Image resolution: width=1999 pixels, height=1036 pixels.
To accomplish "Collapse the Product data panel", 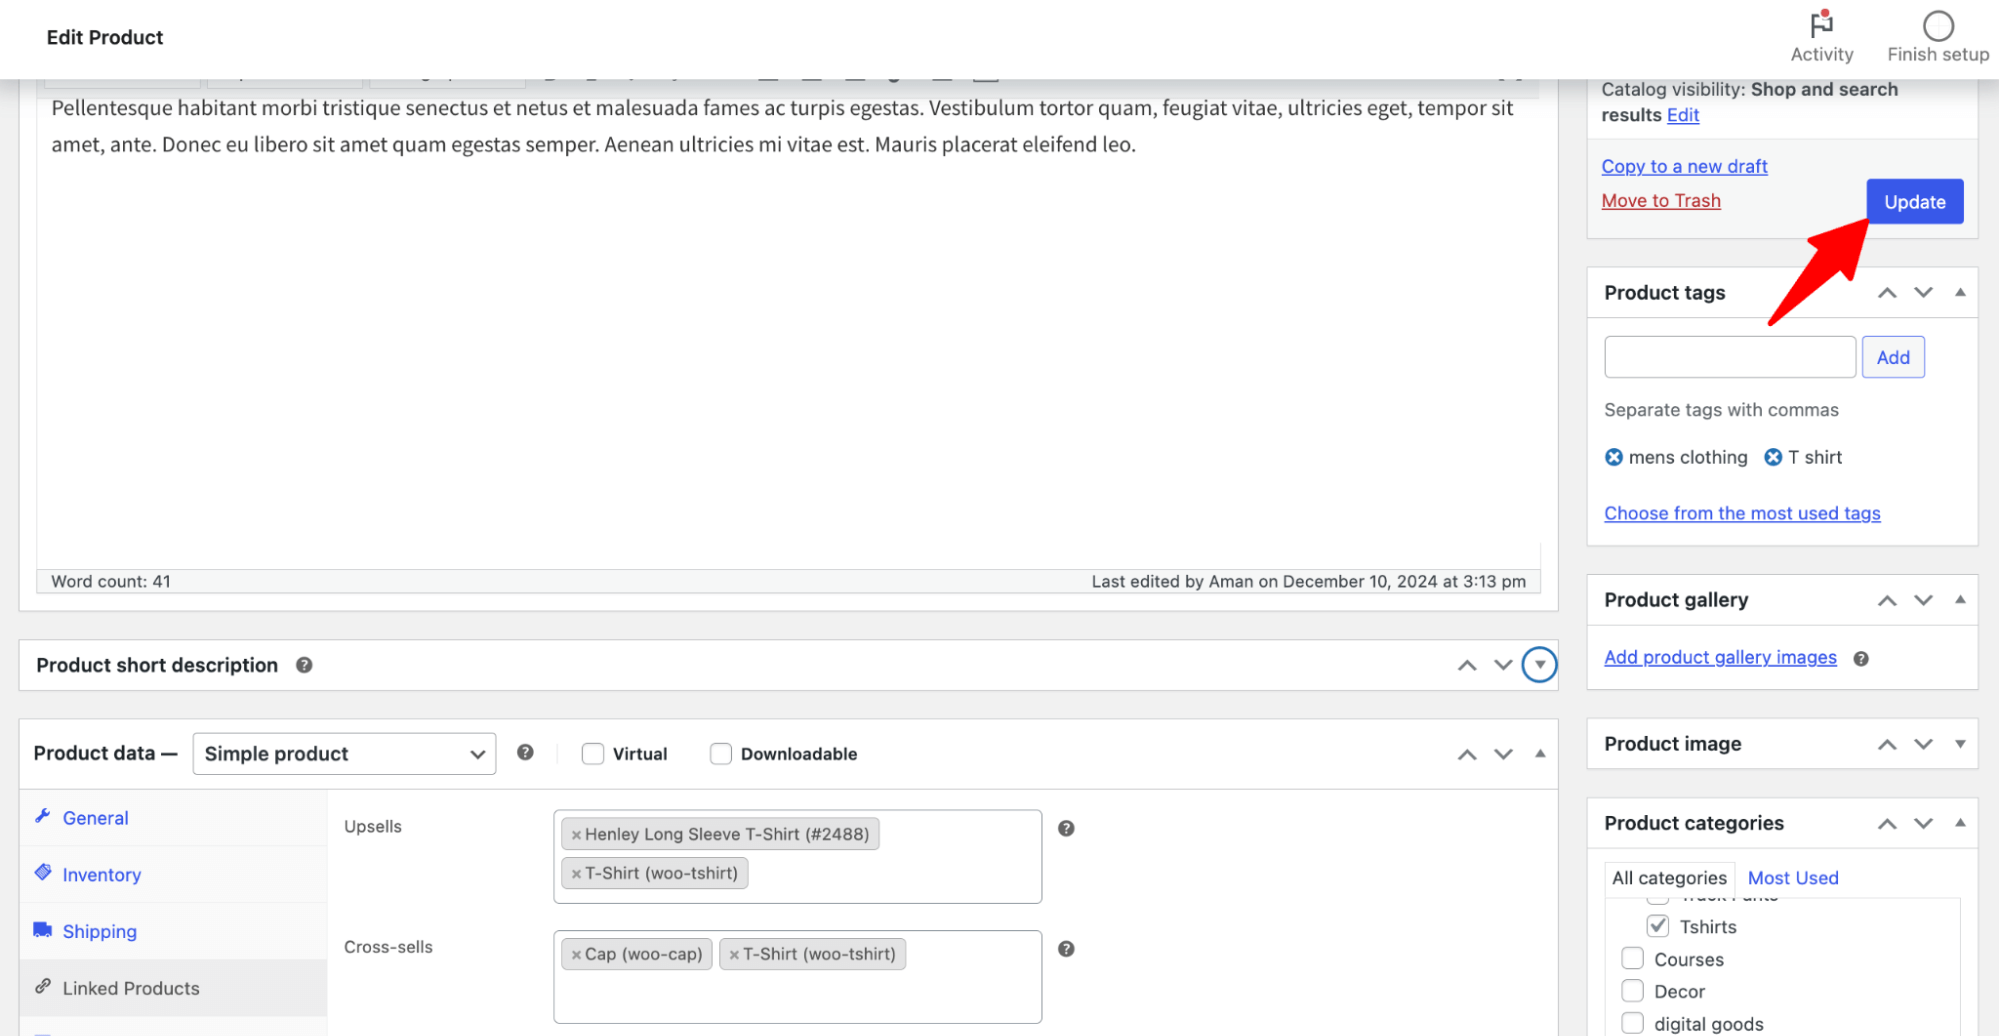I will tap(1539, 753).
